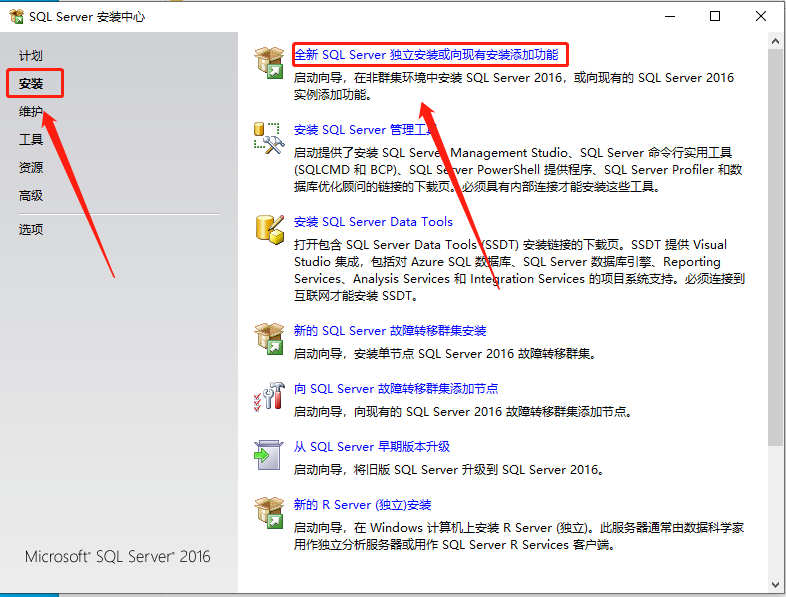786x597 pixels.
Task: Click the vertical scrollbar thumb
Action: point(775,247)
